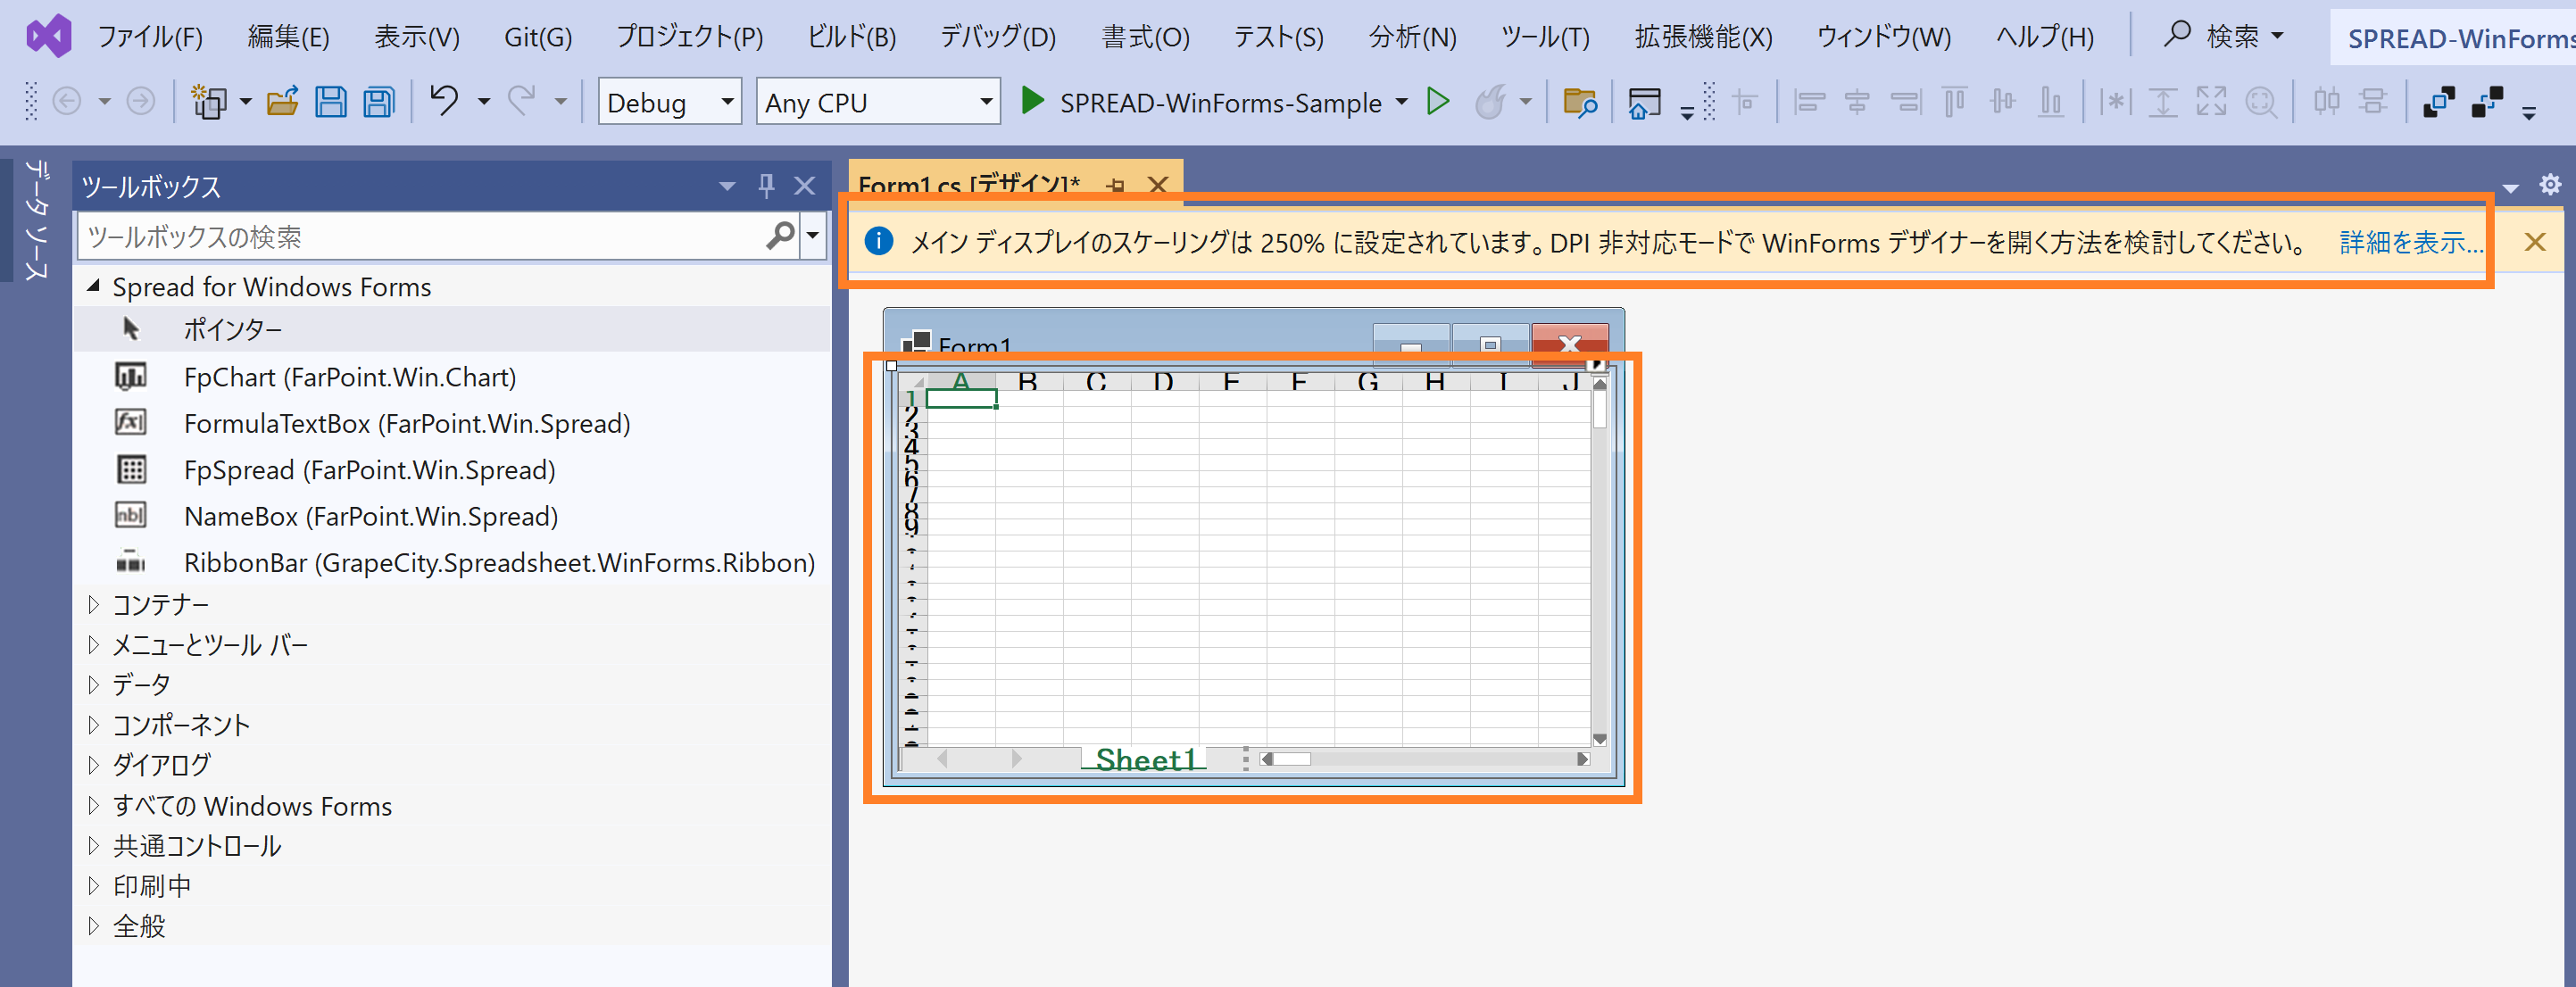Expand the メニューとツール バー toolbox group
Screen dimensions: 2576x987
93,644
